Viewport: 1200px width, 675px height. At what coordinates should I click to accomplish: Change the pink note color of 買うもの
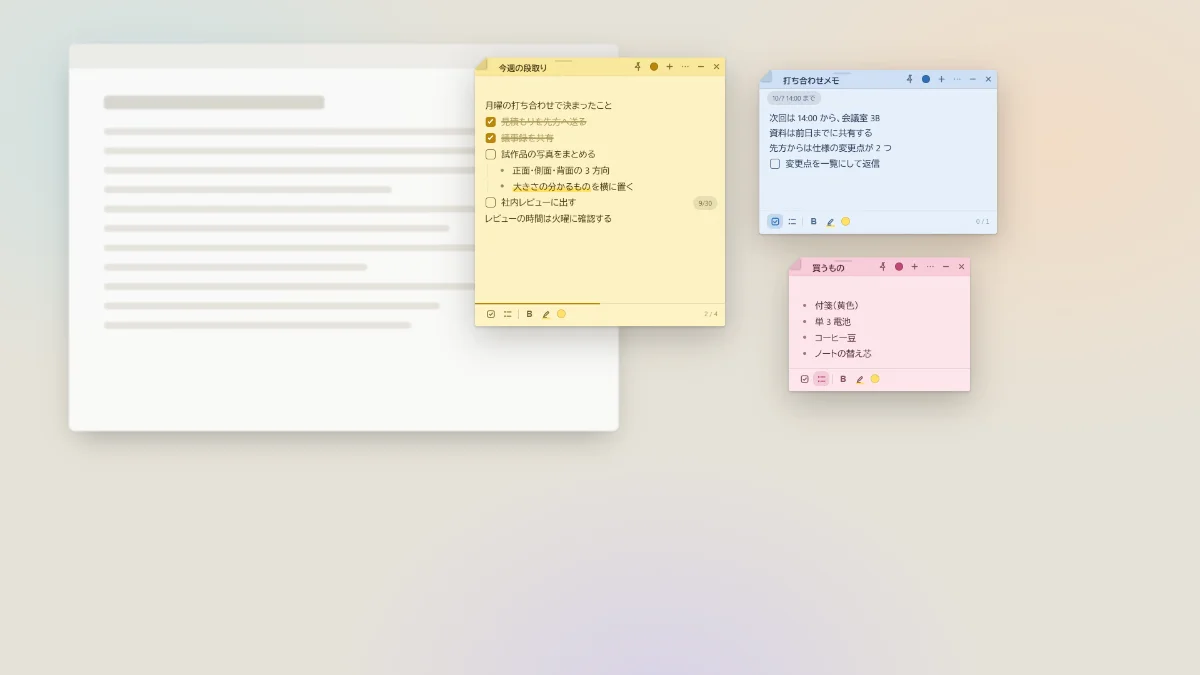pyautogui.click(x=899, y=267)
